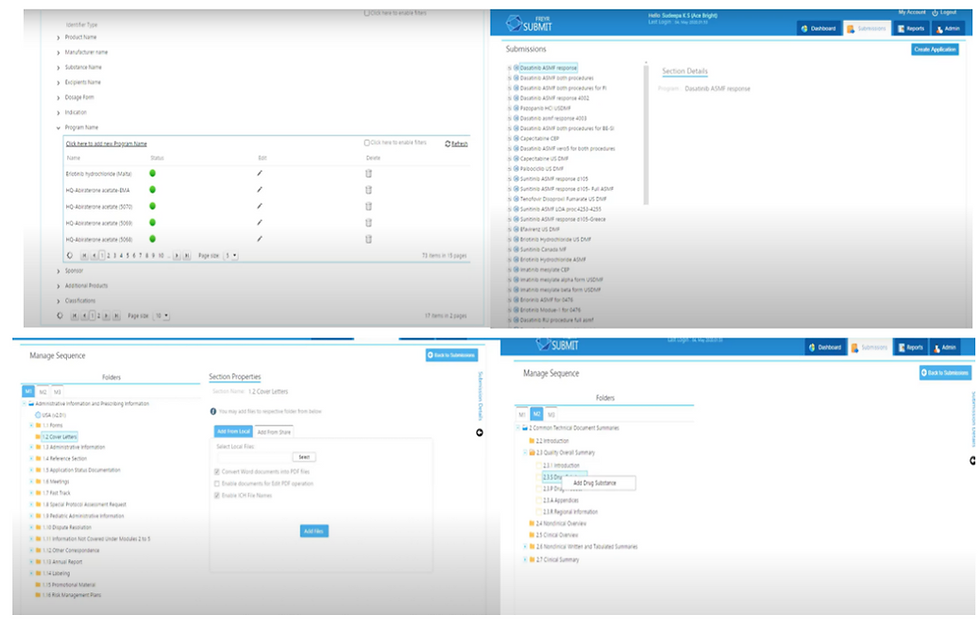Toggle Convert Word documents into PDF files

[217, 472]
